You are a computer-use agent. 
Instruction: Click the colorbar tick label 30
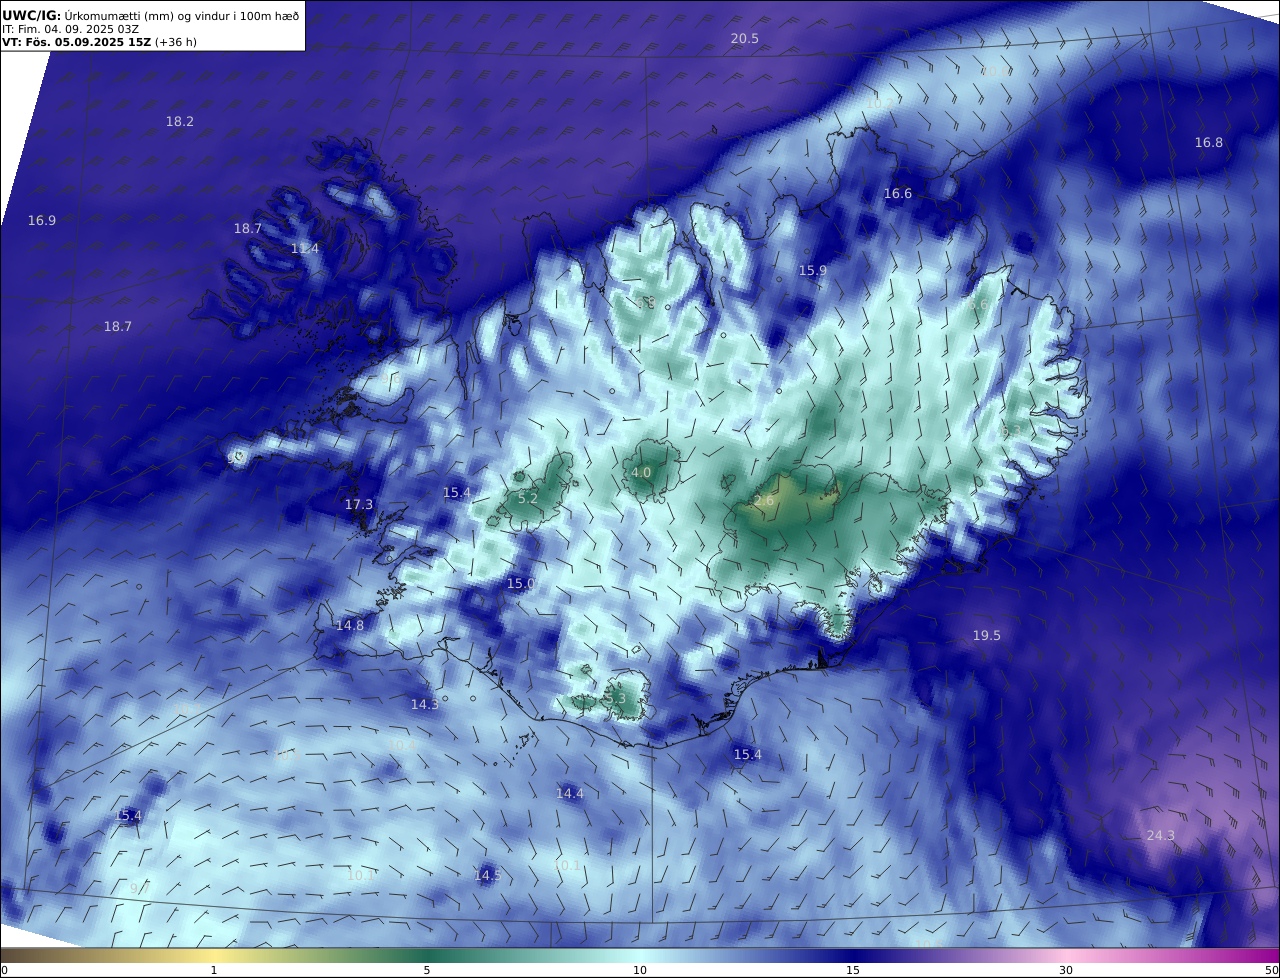1066,970
